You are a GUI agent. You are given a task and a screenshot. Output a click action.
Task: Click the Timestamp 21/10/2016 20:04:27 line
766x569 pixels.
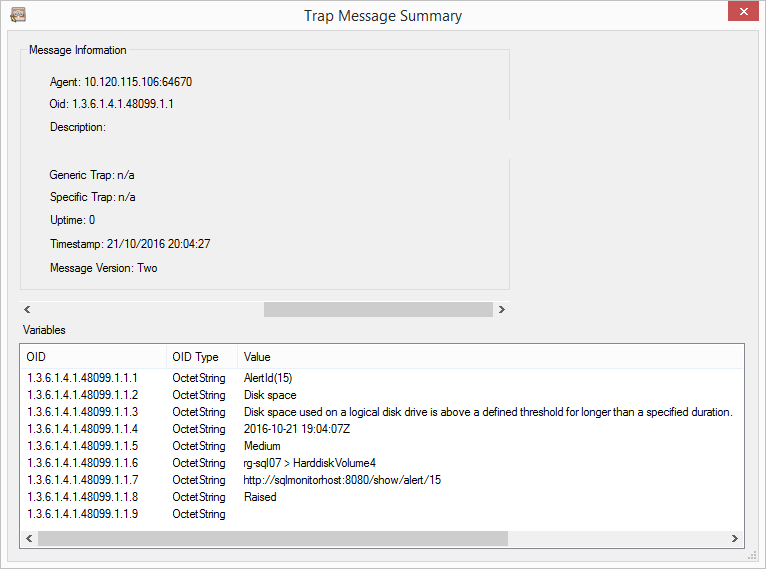coord(130,244)
